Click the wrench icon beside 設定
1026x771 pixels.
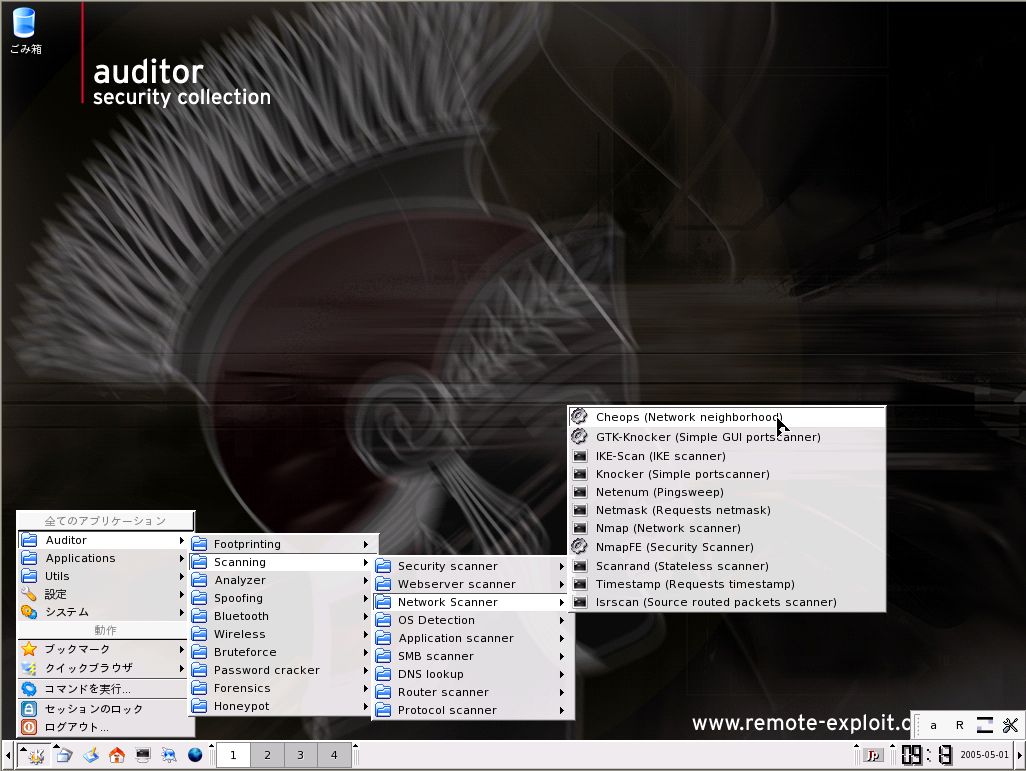[x=29, y=594]
